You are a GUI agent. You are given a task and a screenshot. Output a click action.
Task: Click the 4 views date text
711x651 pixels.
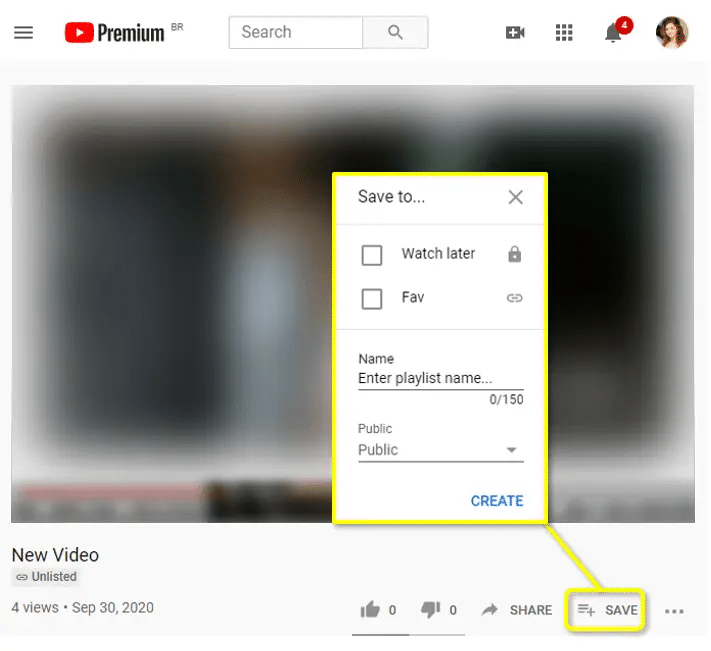click(83, 607)
